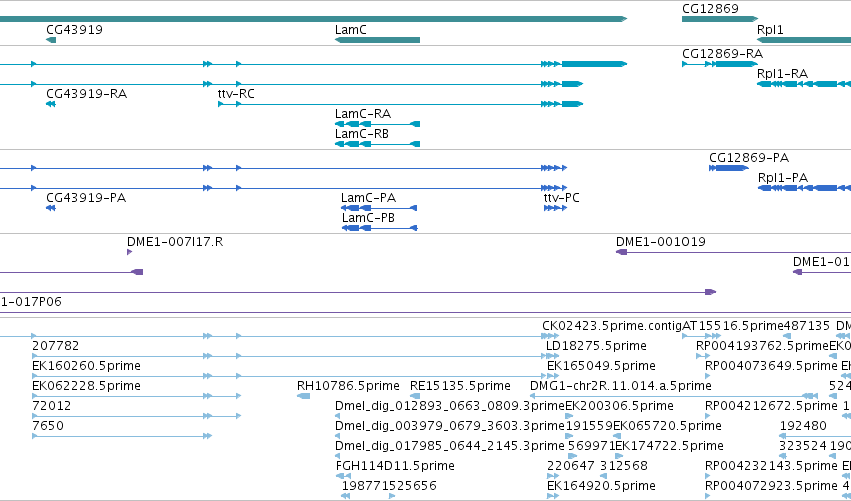Click the 207782 feature label
851x501 pixels.
pyautogui.click(x=55, y=346)
